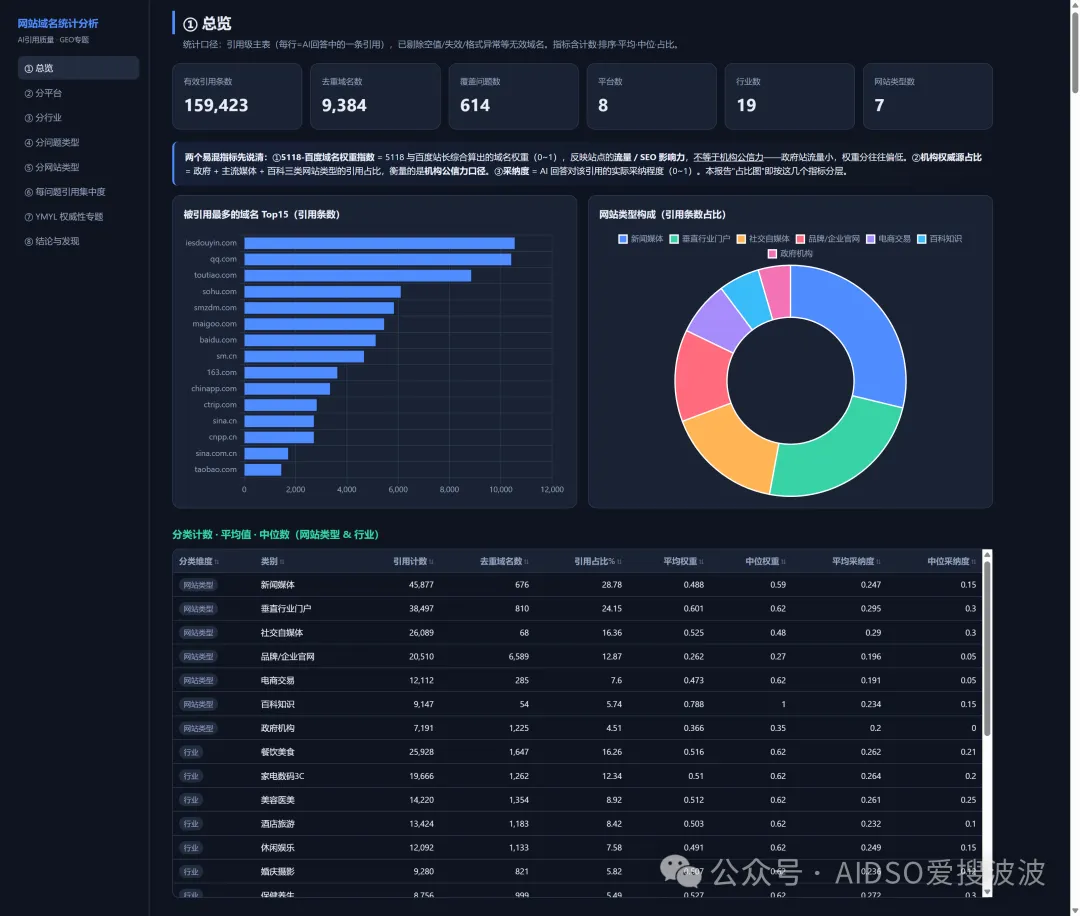Viewport: 1080px width, 916px height.
Task: Sort table by 引用计数 column sort icon
Action: click(x=431, y=562)
